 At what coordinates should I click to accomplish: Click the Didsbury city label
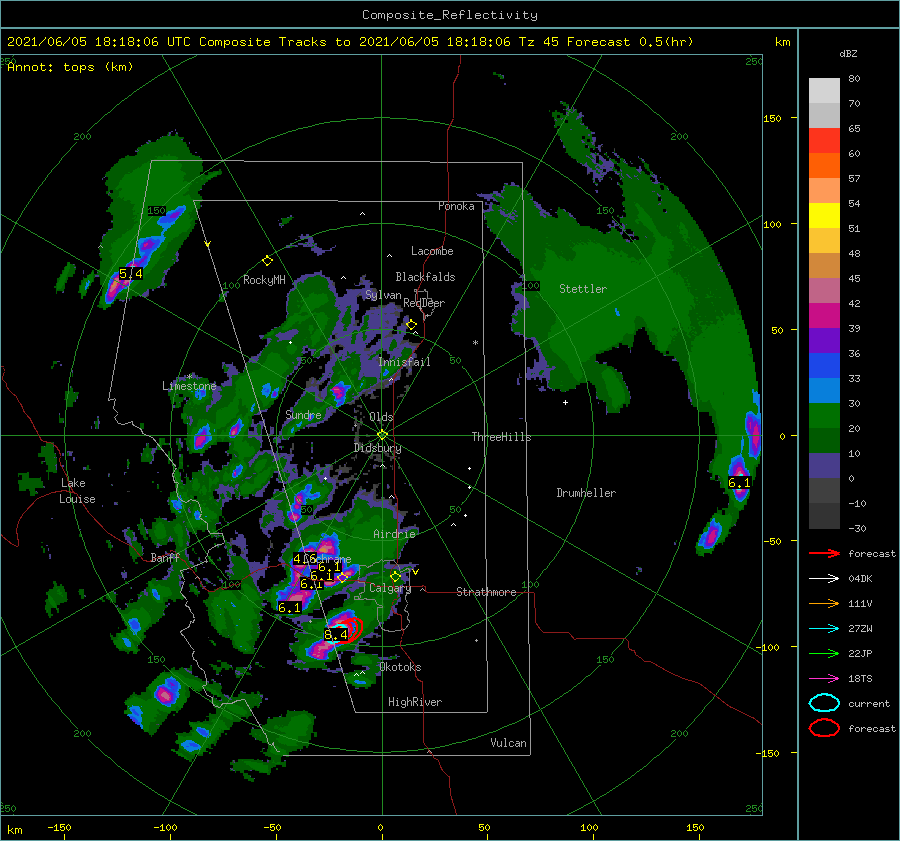[377, 448]
